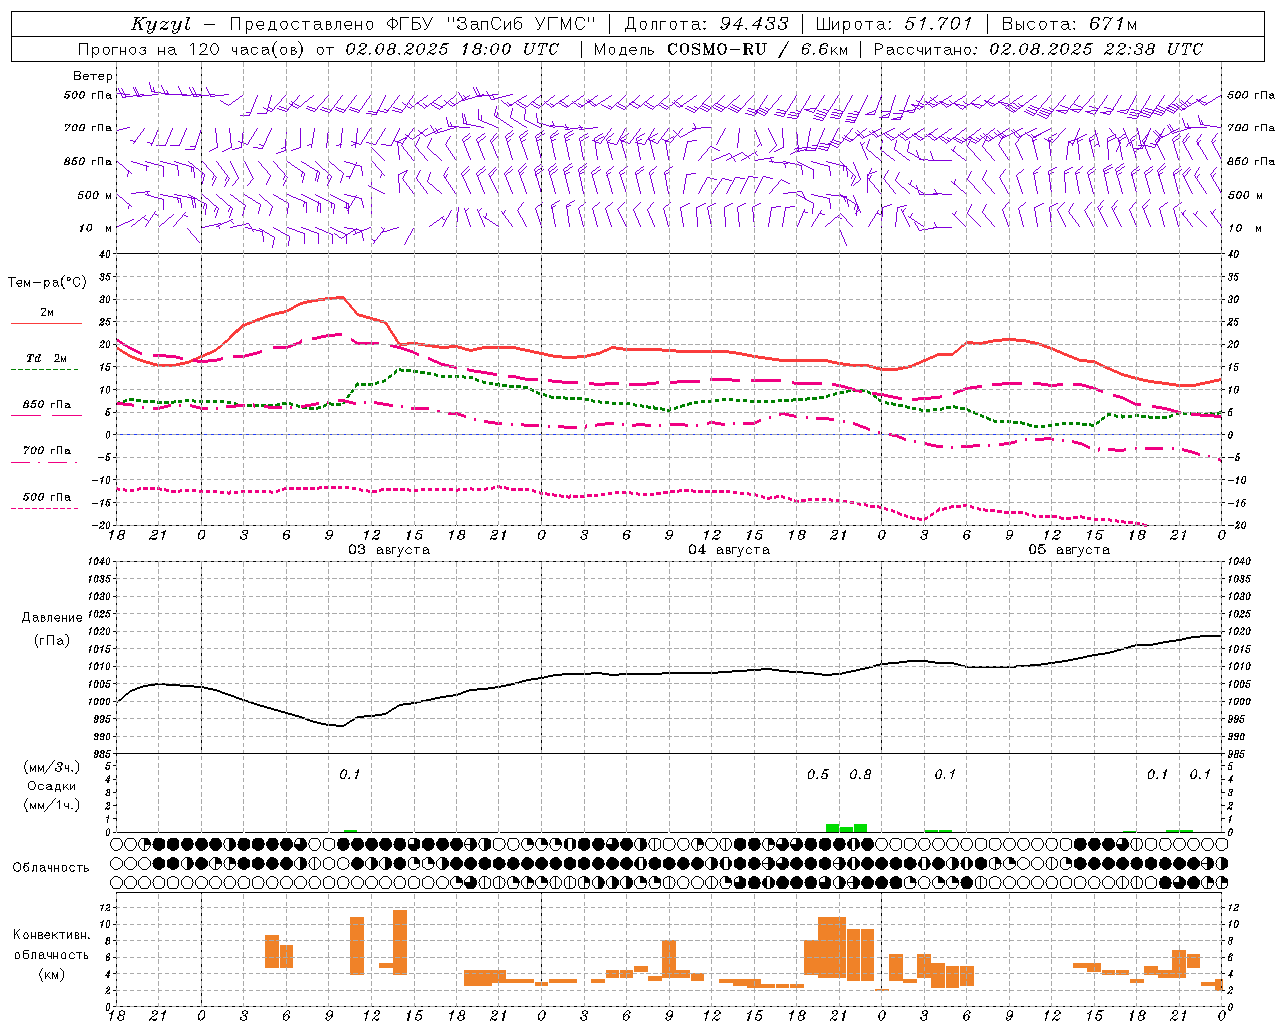Click the forecast start '02.08.2025 18:00 UTC'
Image resolution: width=1280 pixels, height=1024 pixels.
tap(452, 49)
